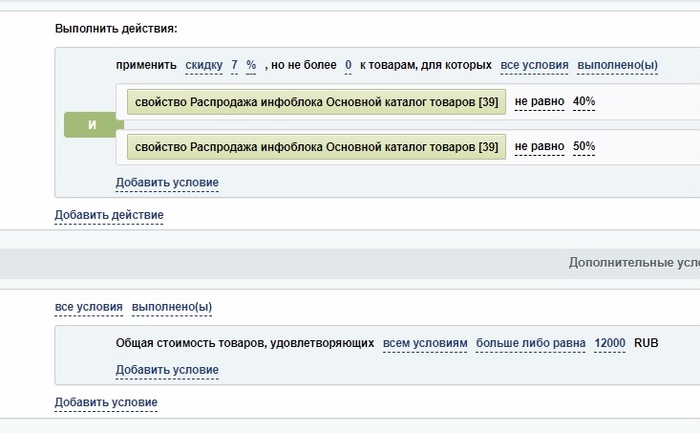The image size is (700, 433).
Task: Open the "всем условиям" selector
Action: pos(425,343)
